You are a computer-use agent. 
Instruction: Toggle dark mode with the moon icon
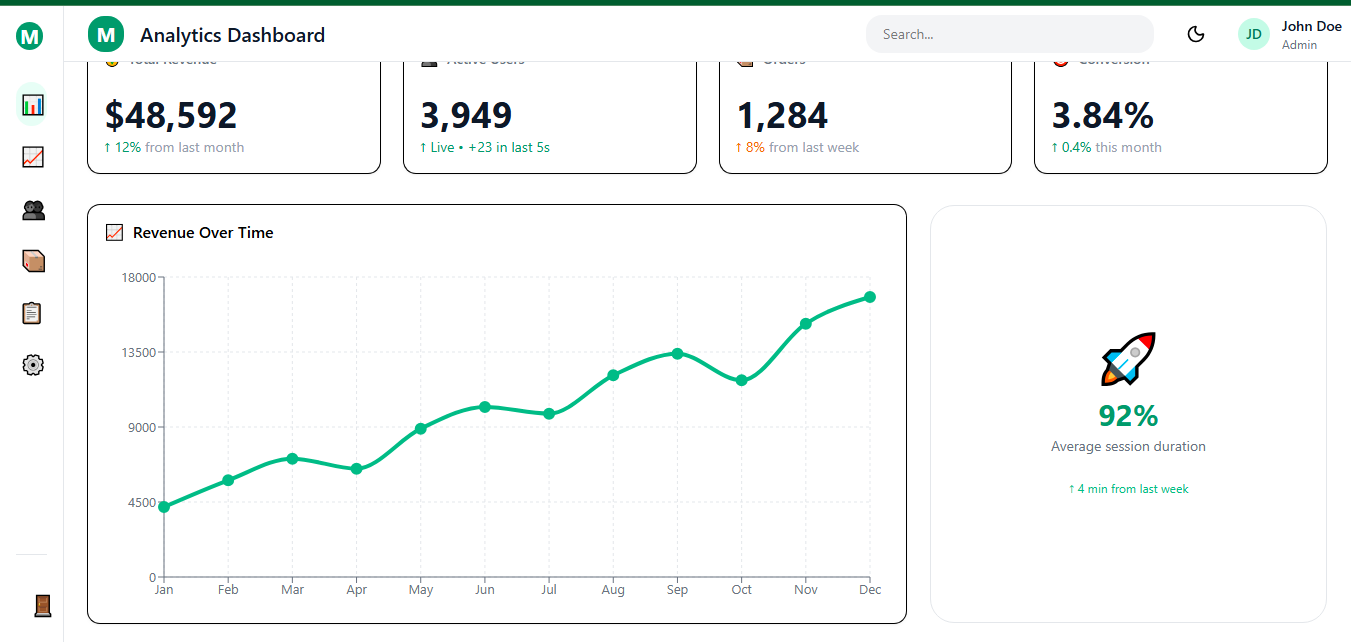point(1196,33)
